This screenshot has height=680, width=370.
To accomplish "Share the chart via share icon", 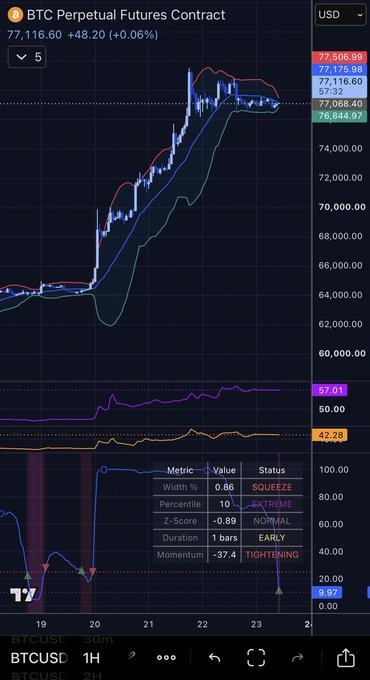I will (346, 657).
